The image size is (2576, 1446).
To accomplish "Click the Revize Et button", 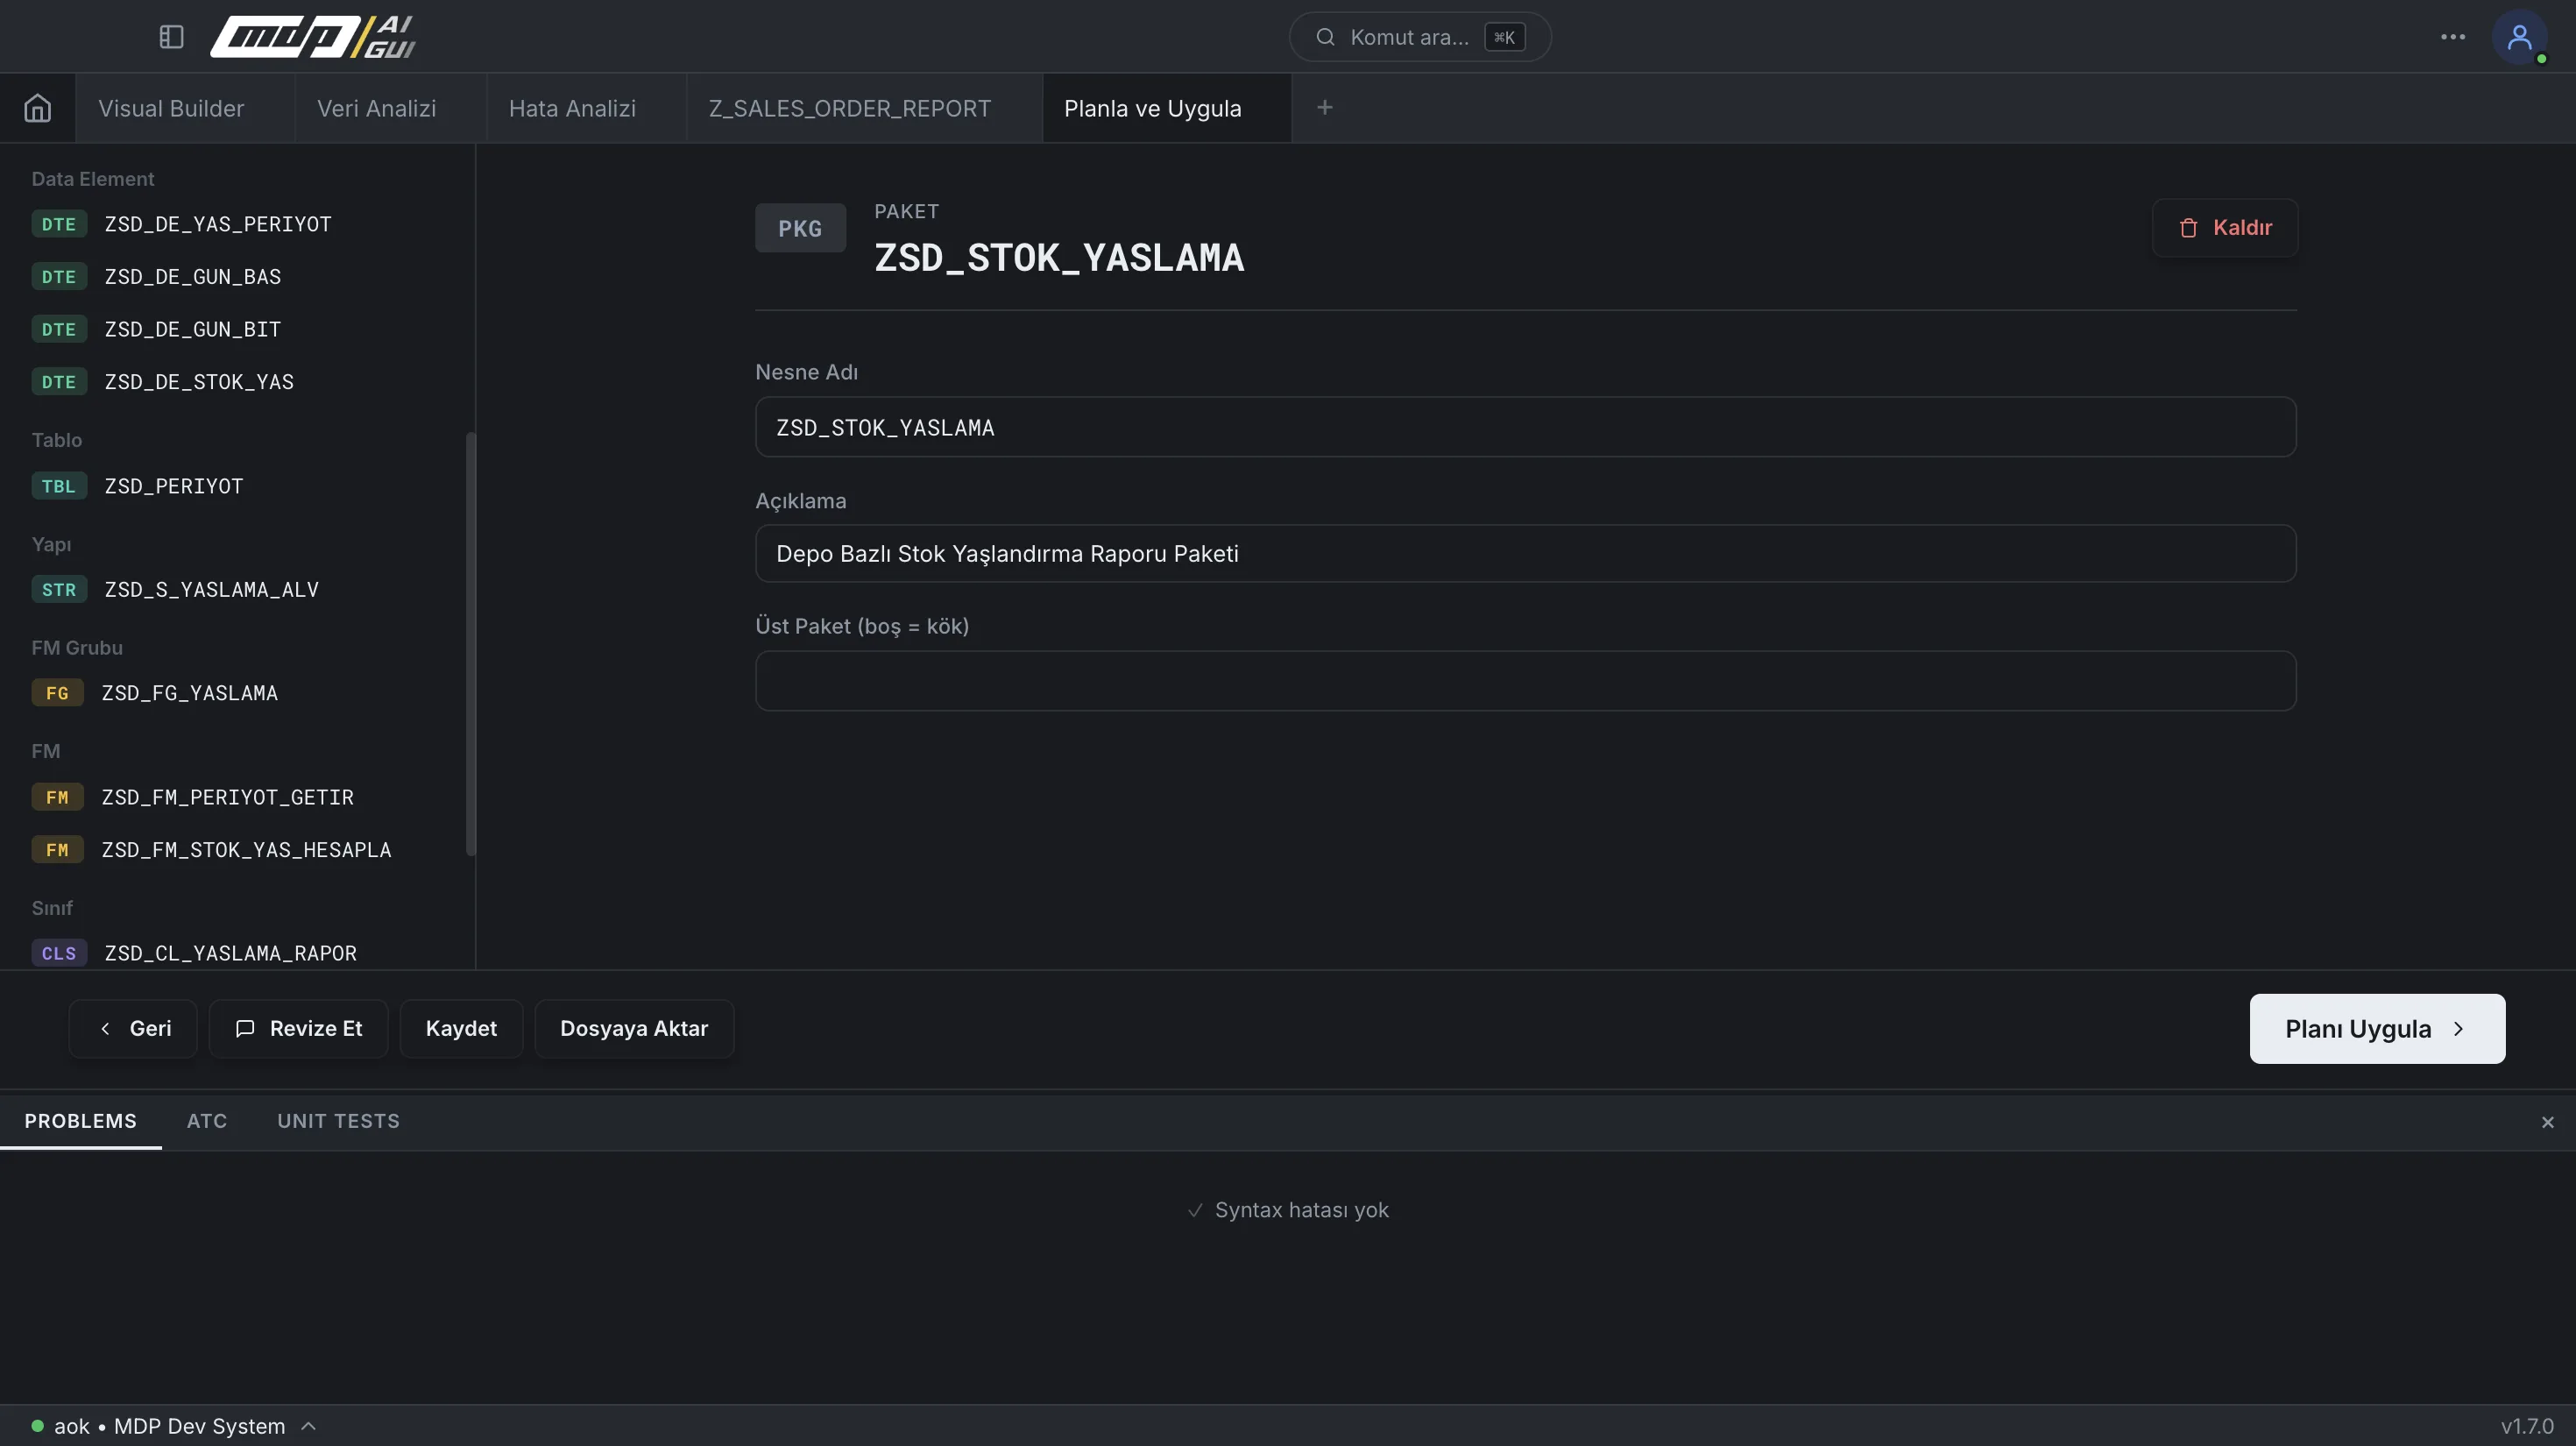I will [x=298, y=1028].
